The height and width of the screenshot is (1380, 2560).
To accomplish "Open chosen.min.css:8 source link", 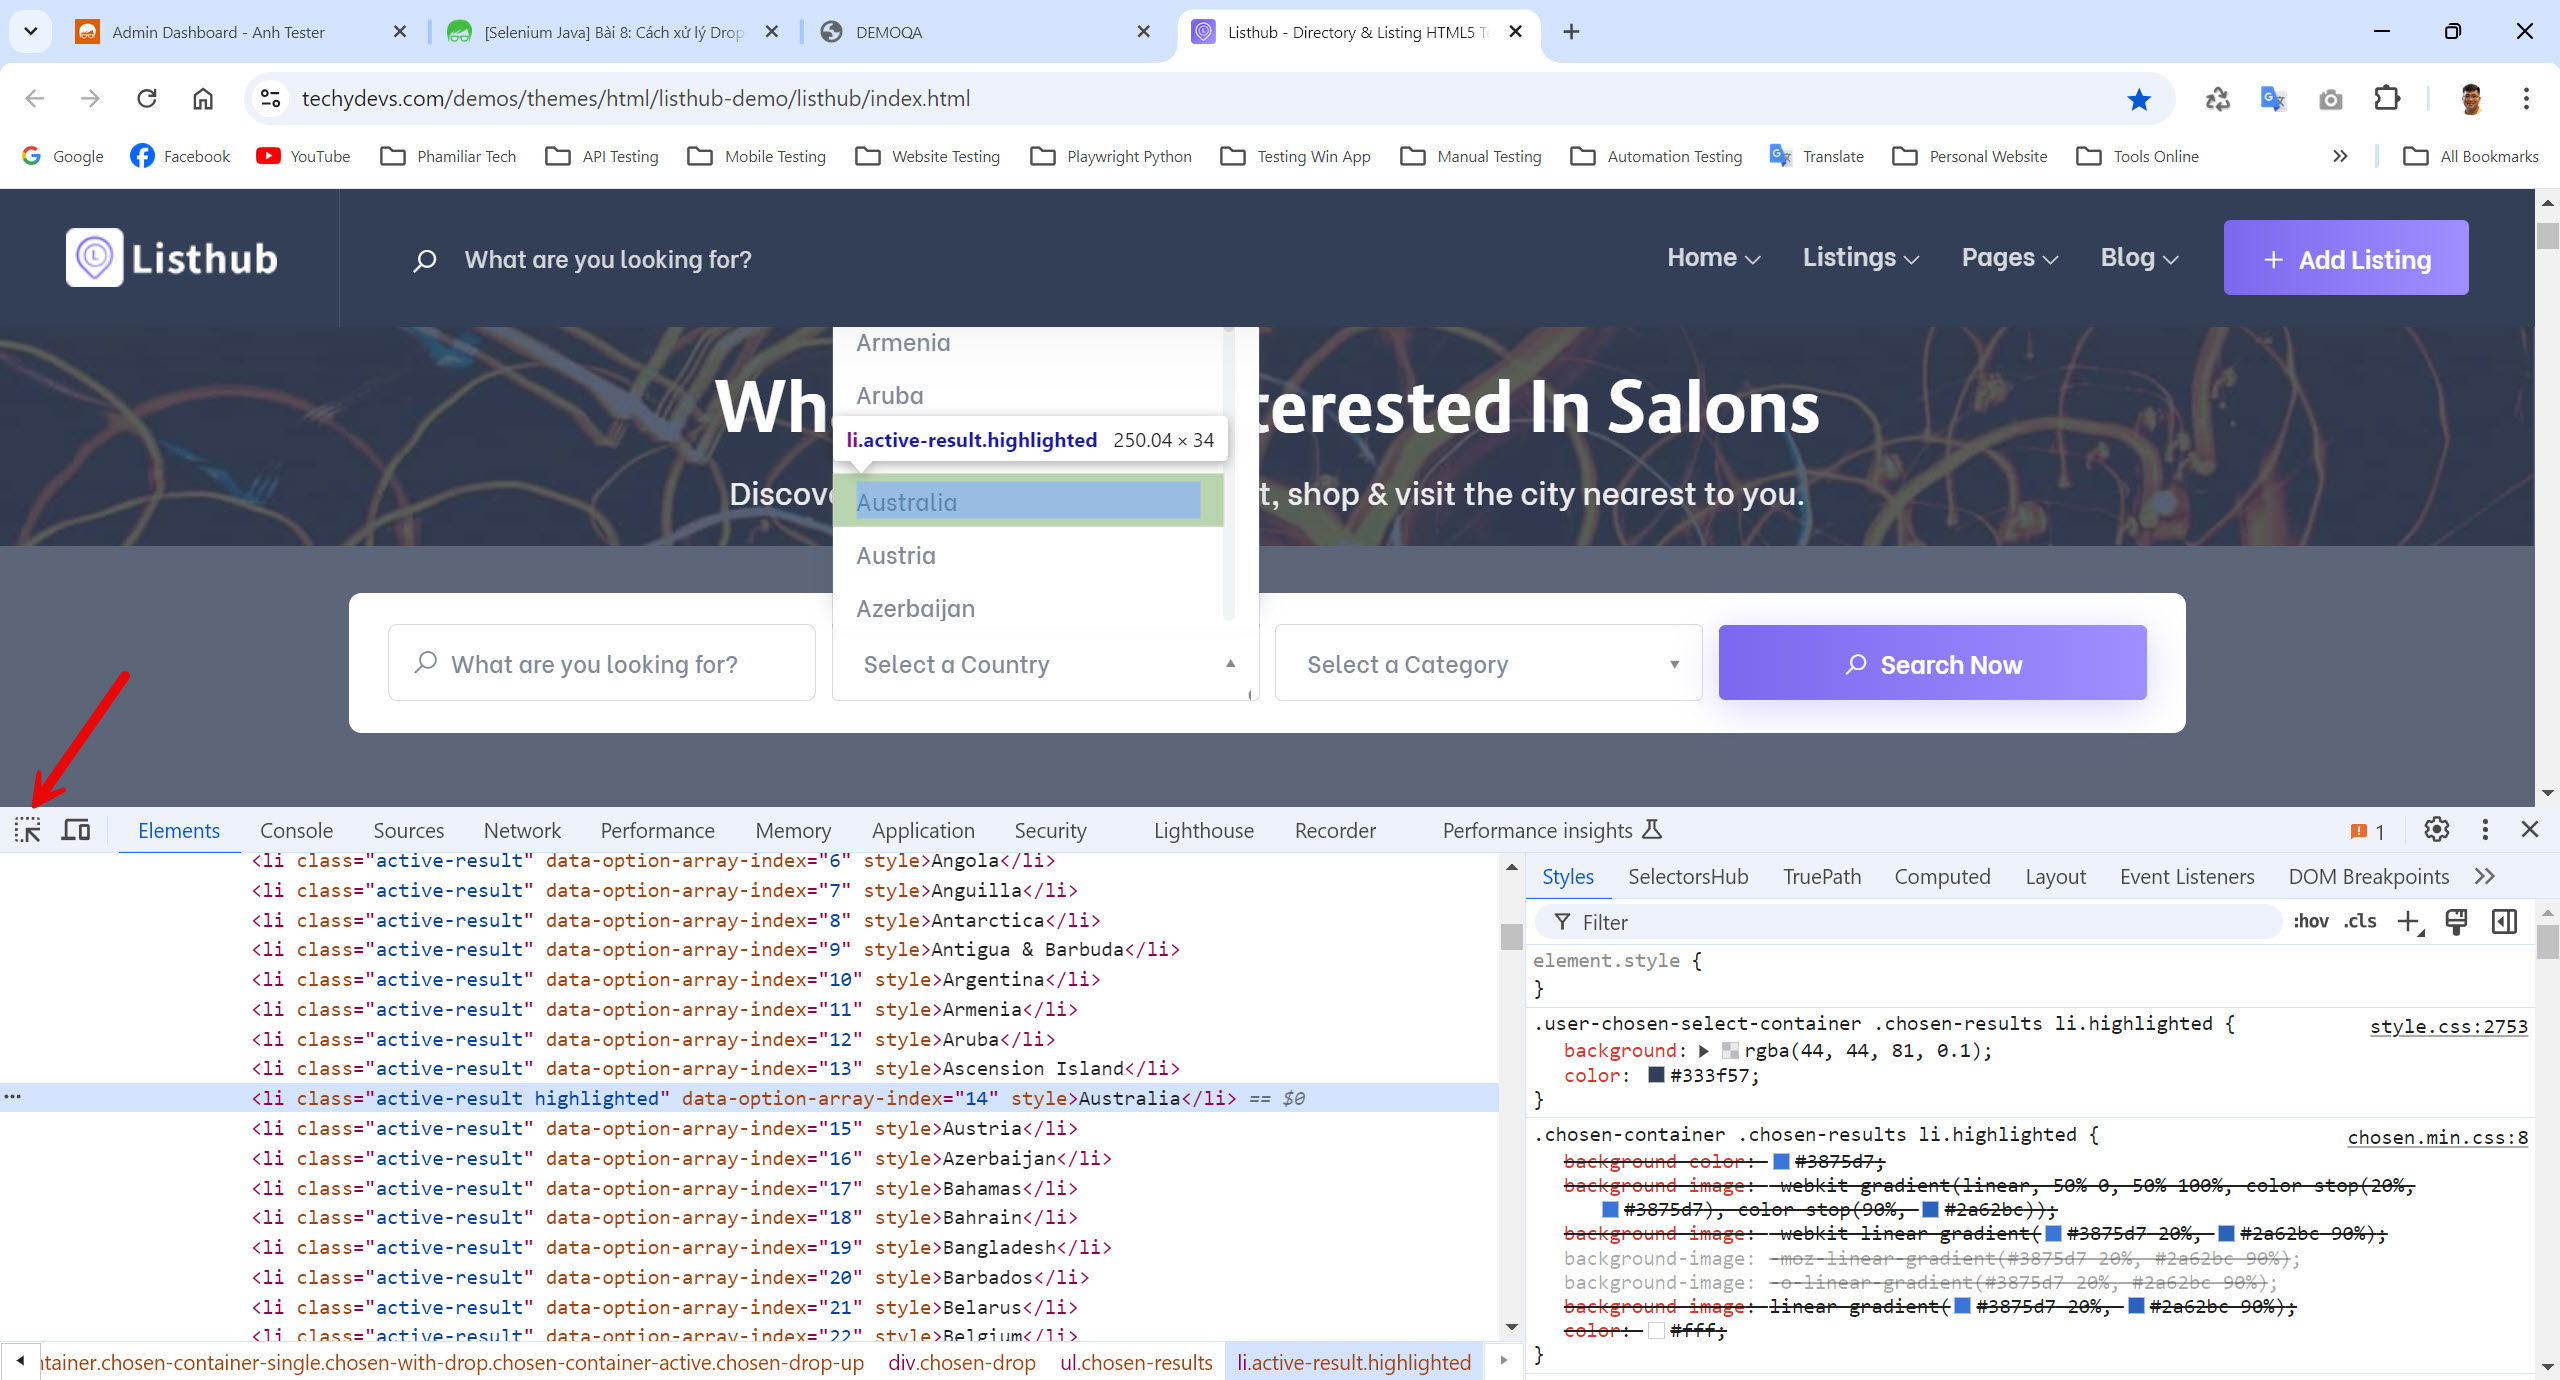I will click(2437, 1137).
